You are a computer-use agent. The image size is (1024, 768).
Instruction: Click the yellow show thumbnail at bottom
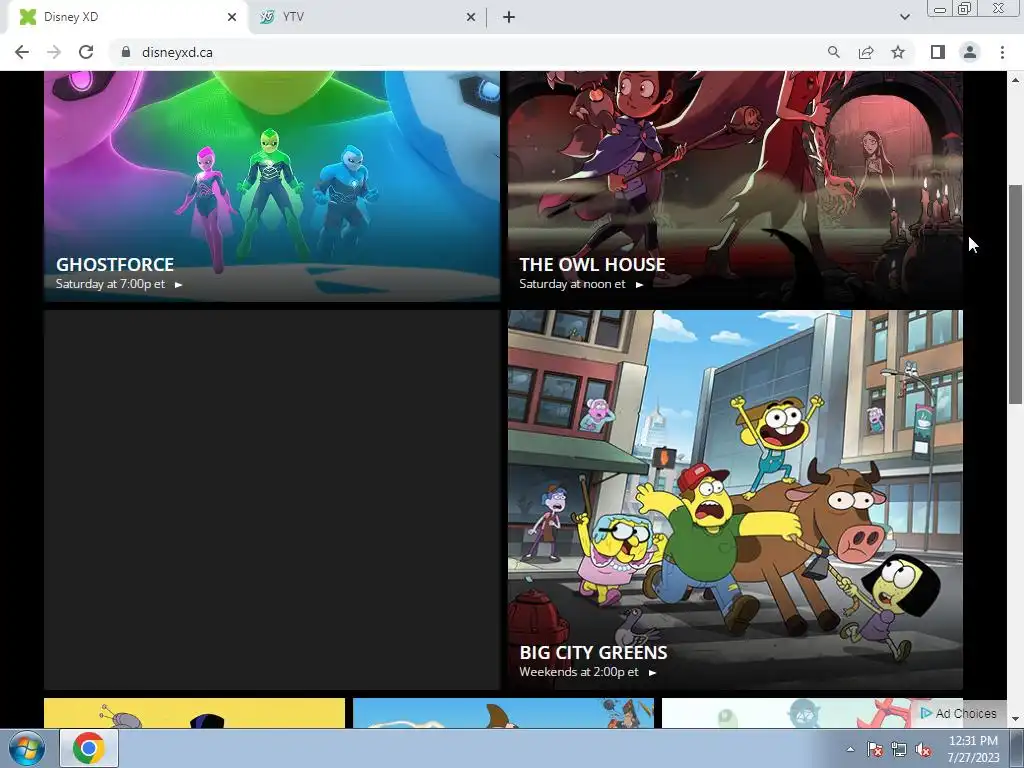coord(194,713)
